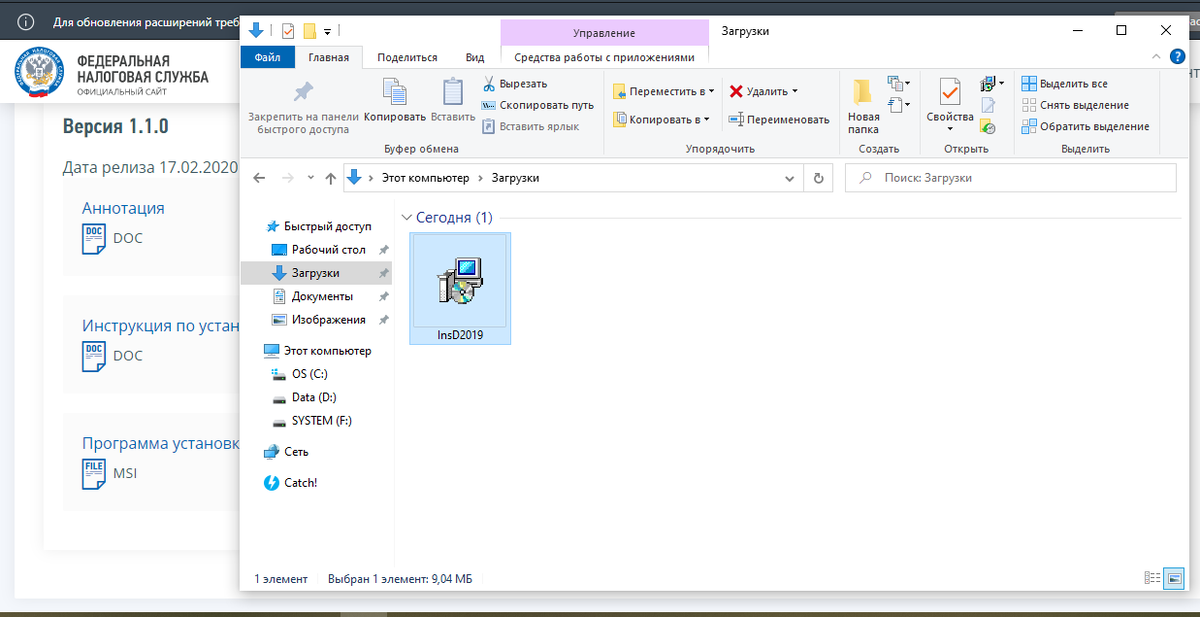Switch to the Вид tab

pos(476,57)
